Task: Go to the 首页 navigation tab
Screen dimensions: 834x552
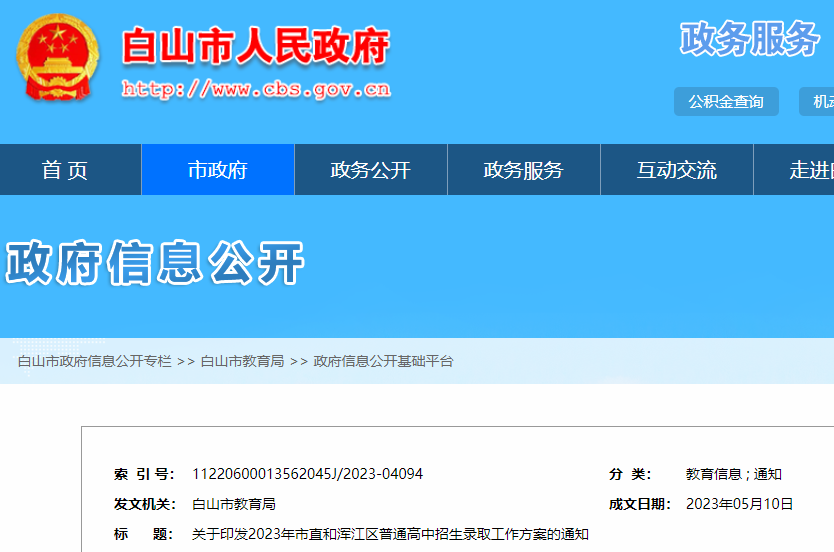Action: point(70,170)
